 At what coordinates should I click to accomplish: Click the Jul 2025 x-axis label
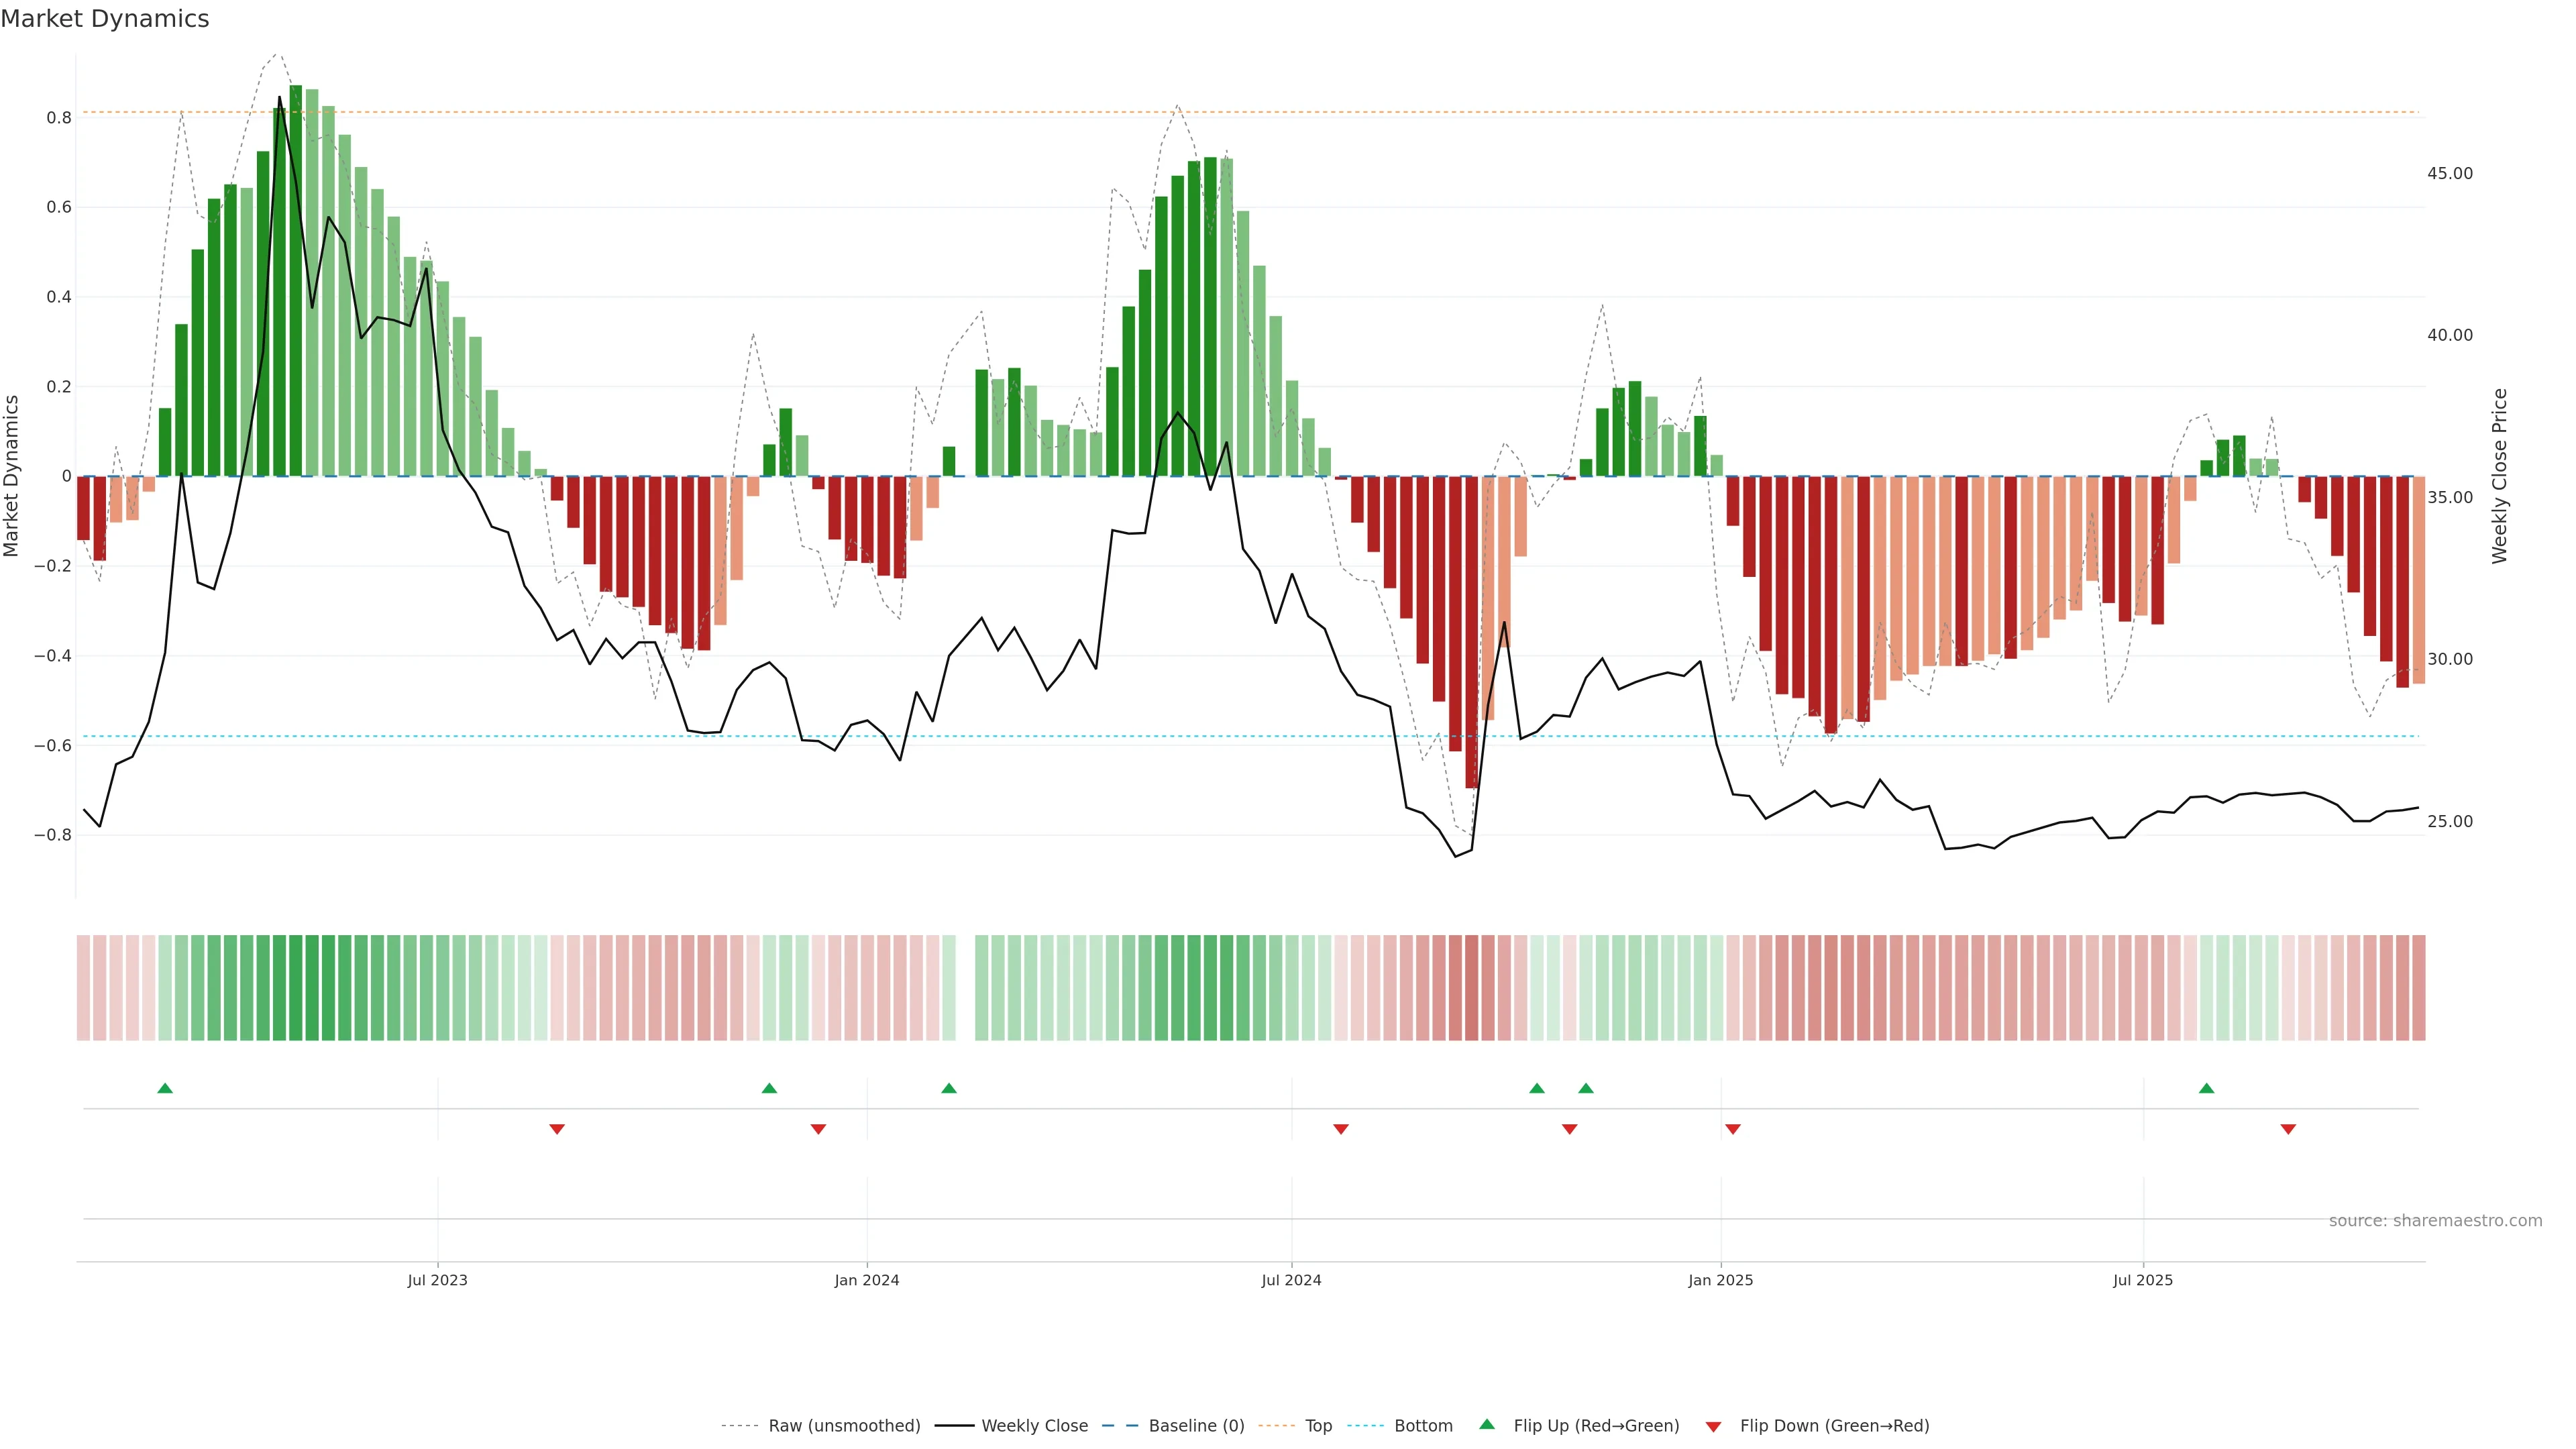(x=2143, y=1280)
